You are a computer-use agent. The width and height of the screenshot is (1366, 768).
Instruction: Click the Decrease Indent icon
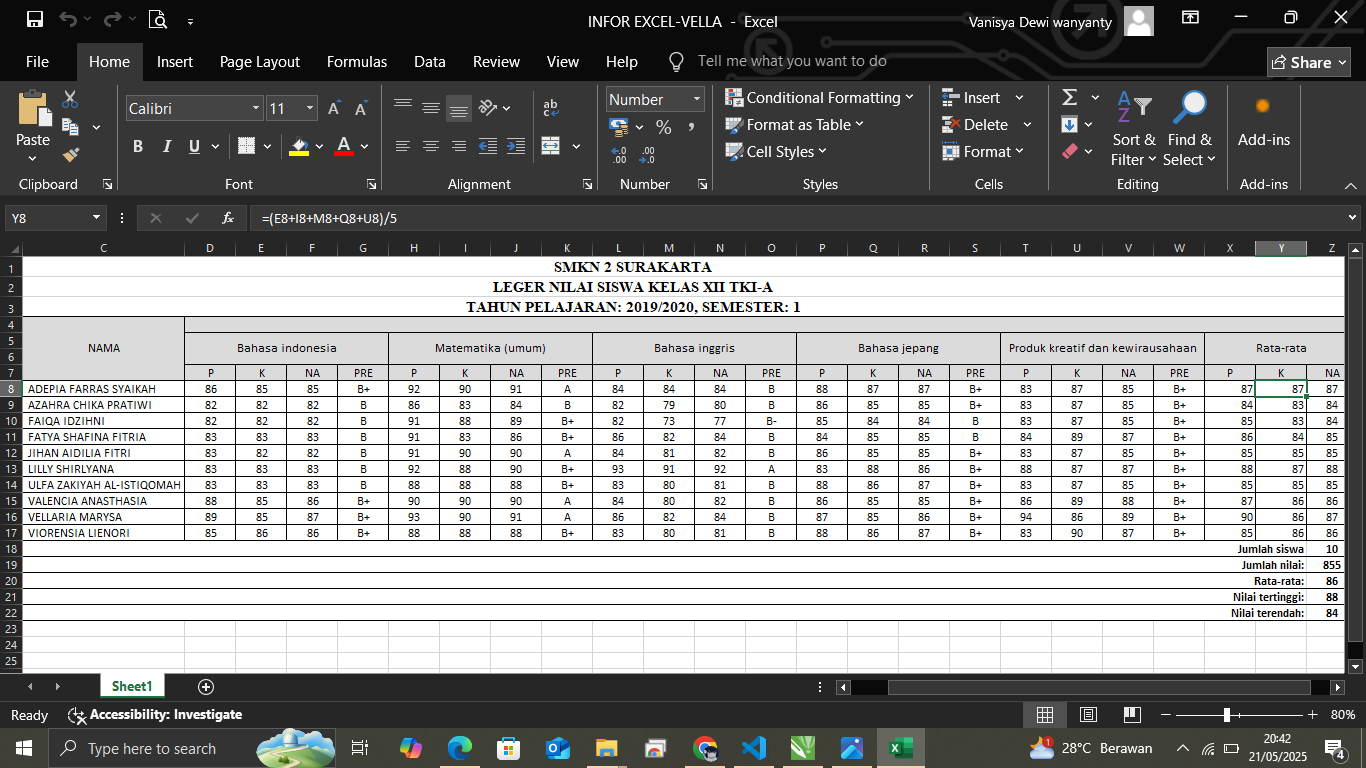pyautogui.click(x=488, y=146)
